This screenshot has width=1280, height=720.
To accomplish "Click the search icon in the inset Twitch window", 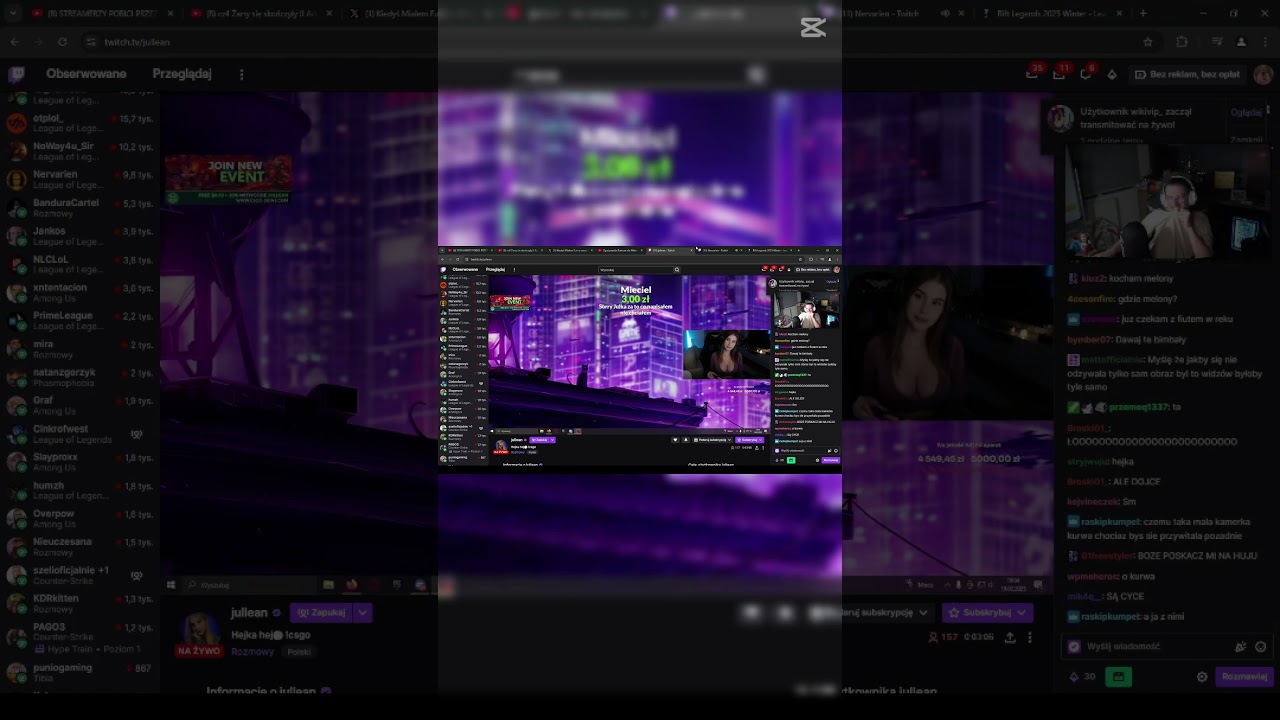I will pyautogui.click(x=677, y=269).
